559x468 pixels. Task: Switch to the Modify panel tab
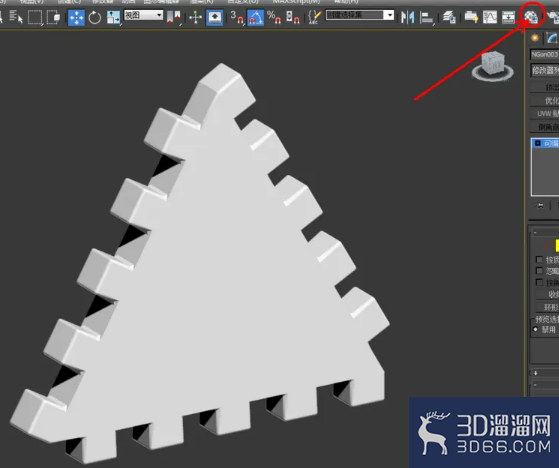click(552, 38)
